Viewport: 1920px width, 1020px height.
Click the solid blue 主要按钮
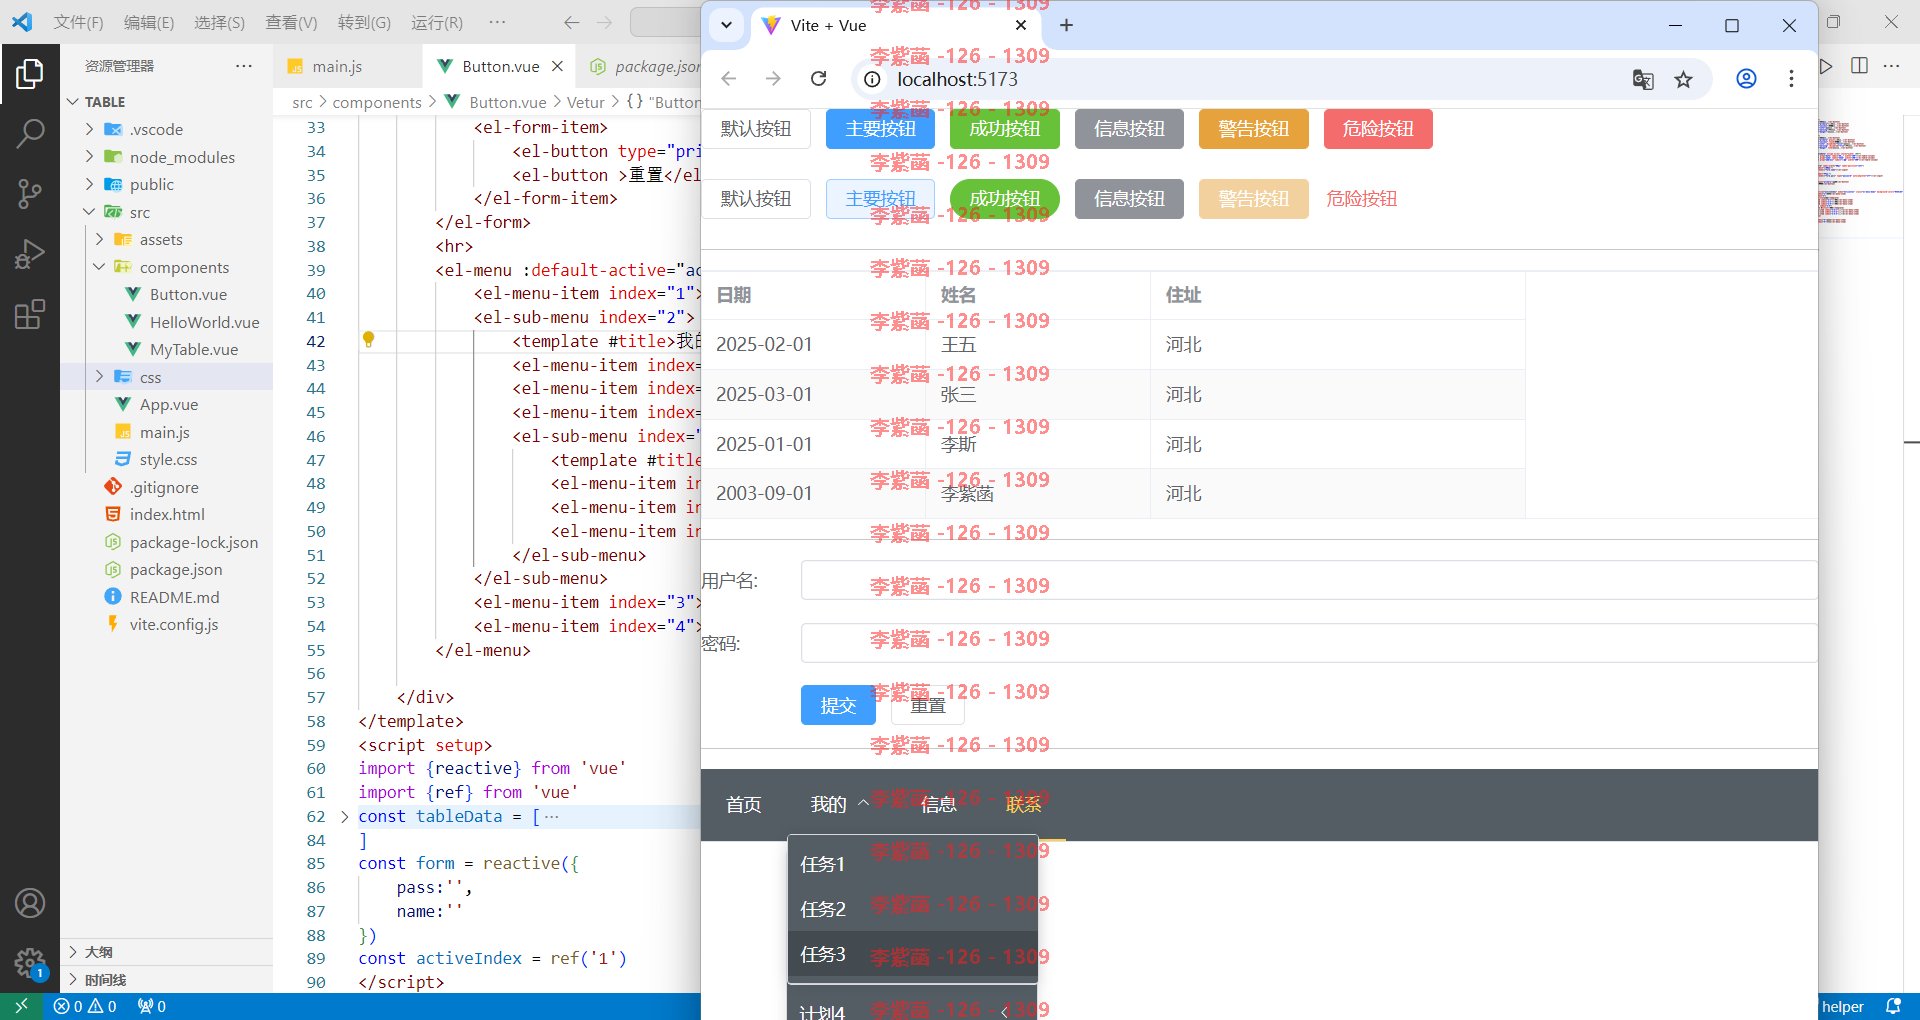point(880,129)
